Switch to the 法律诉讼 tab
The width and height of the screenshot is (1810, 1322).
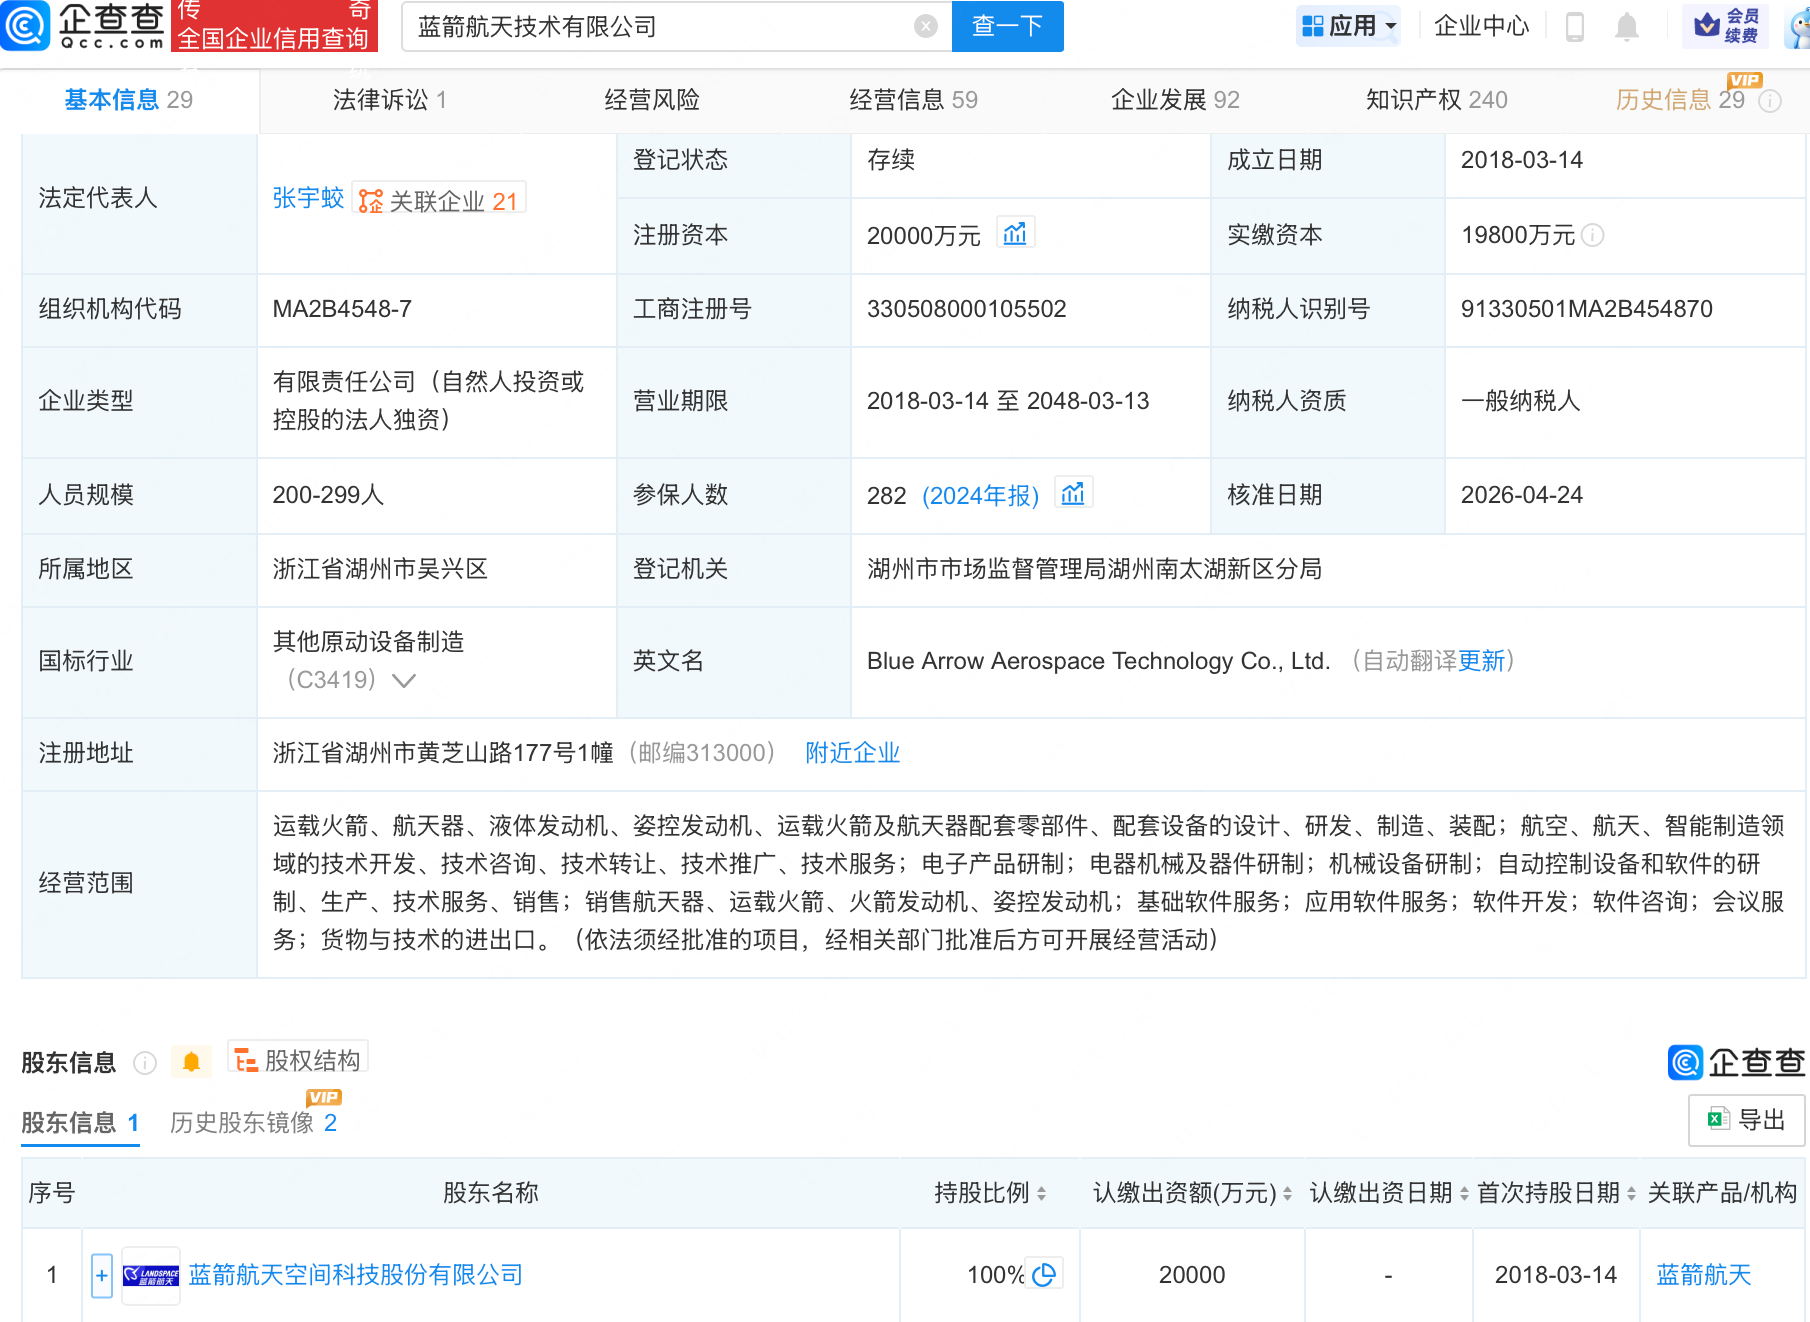pyautogui.click(x=389, y=100)
